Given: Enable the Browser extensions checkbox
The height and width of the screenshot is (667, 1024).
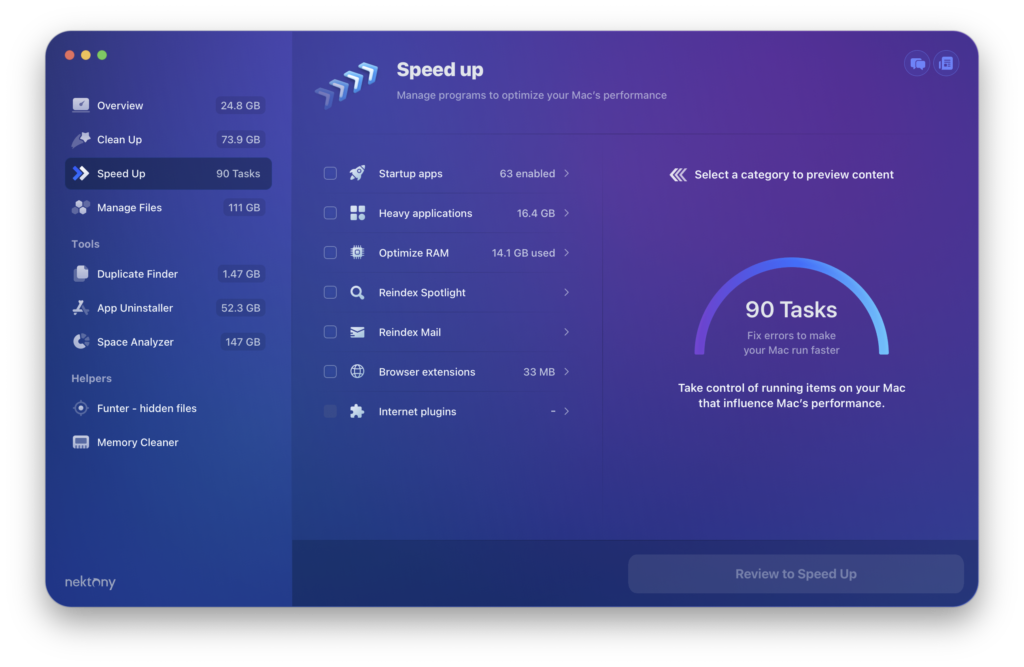Looking at the screenshot, I should coord(330,372).
